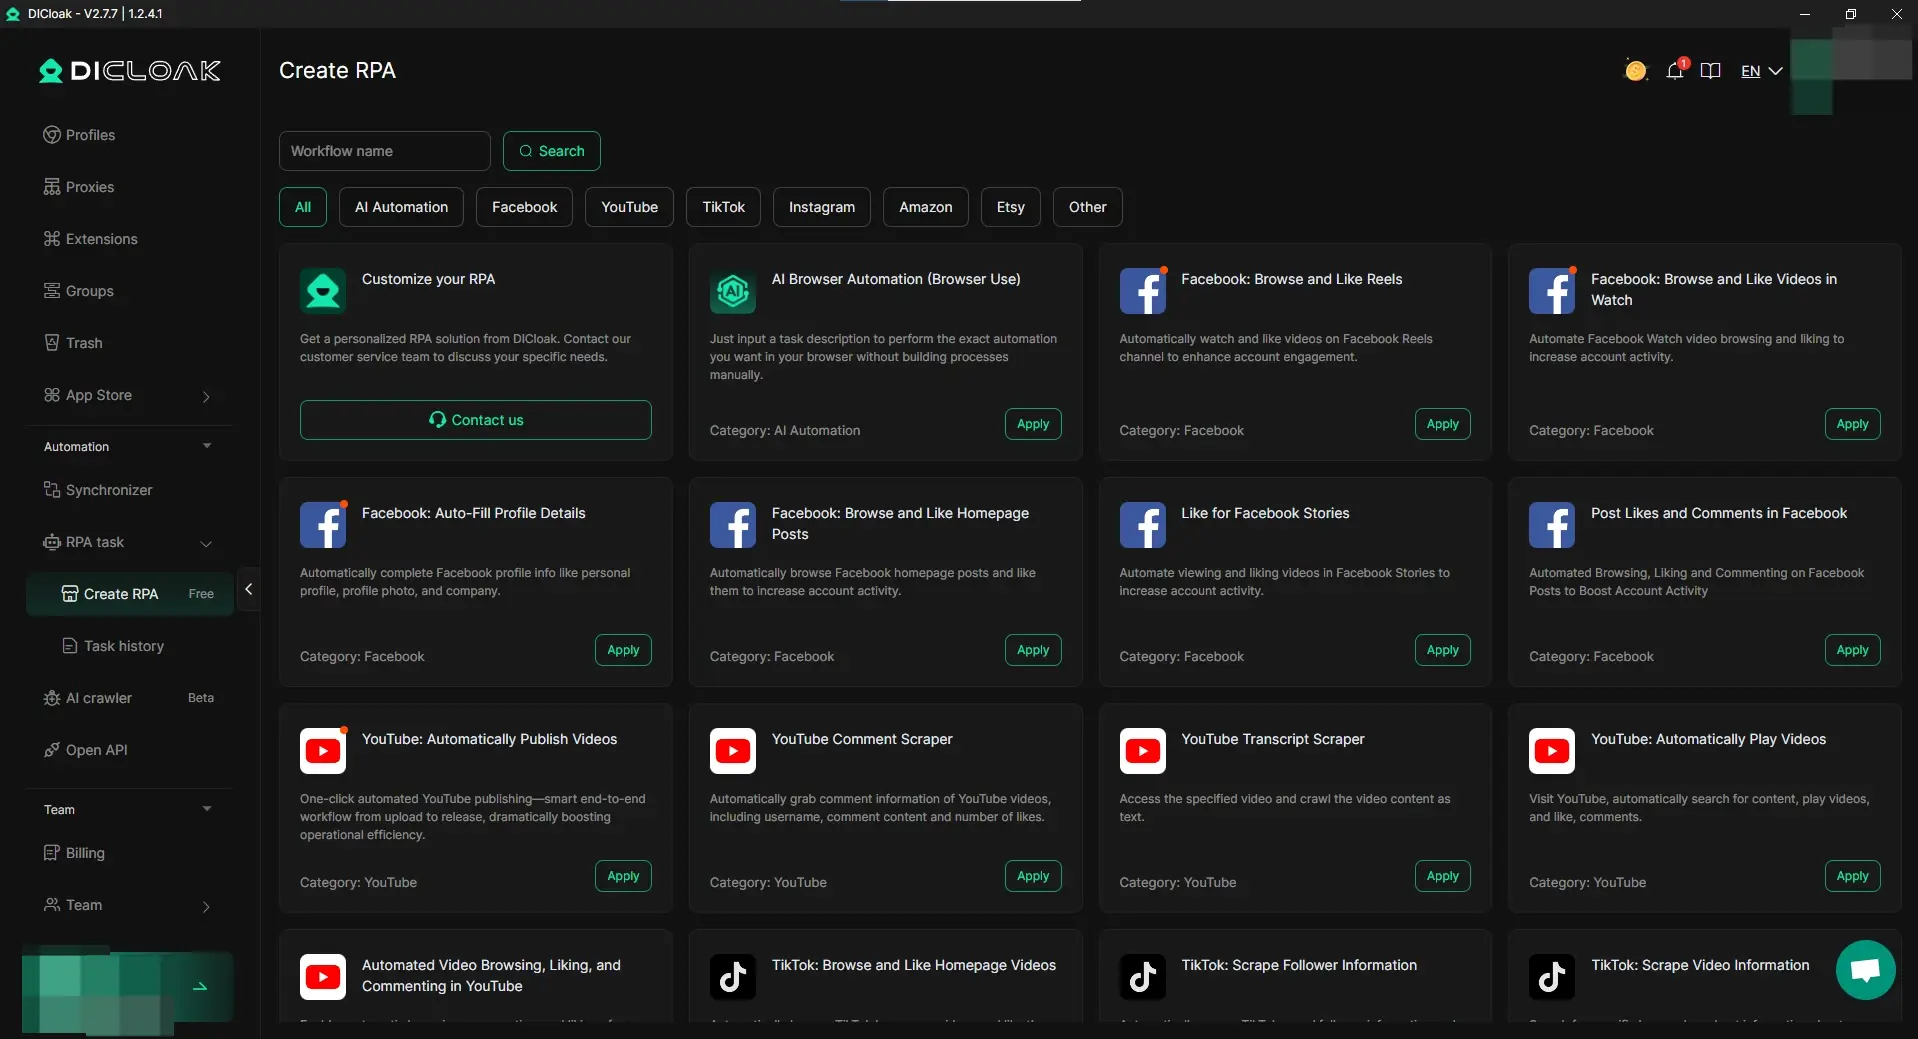Open the notification bell icon
The width and height of the screenshot is (1918, 1039).
click(1674, 71)
